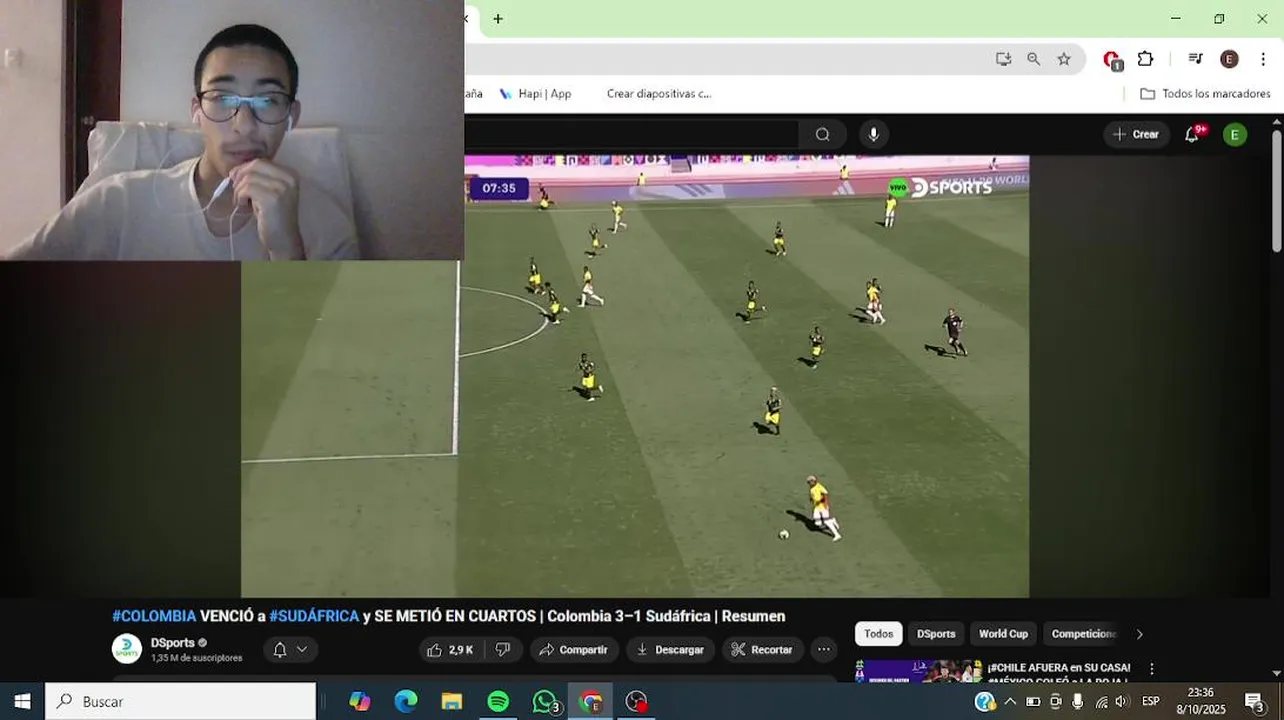Click the #COLOMBIA hashtag in video title

(154, 616)
